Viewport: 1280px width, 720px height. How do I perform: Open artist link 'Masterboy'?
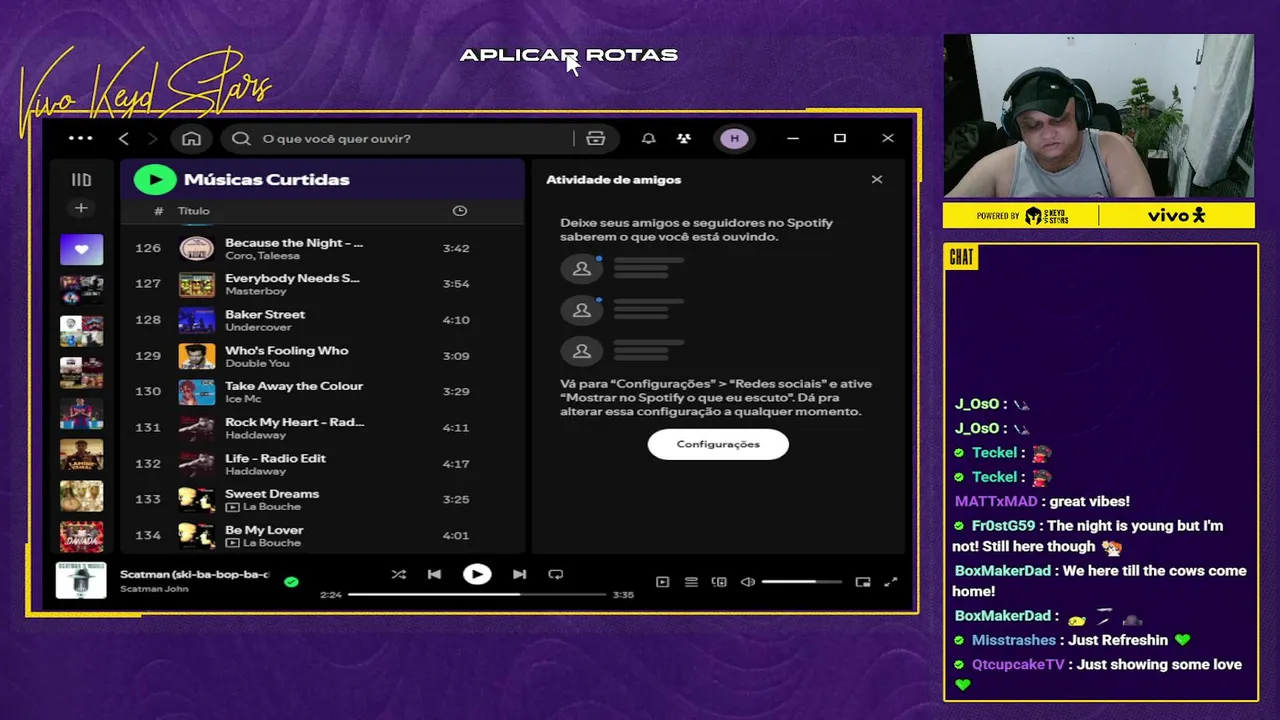[255, 291]
